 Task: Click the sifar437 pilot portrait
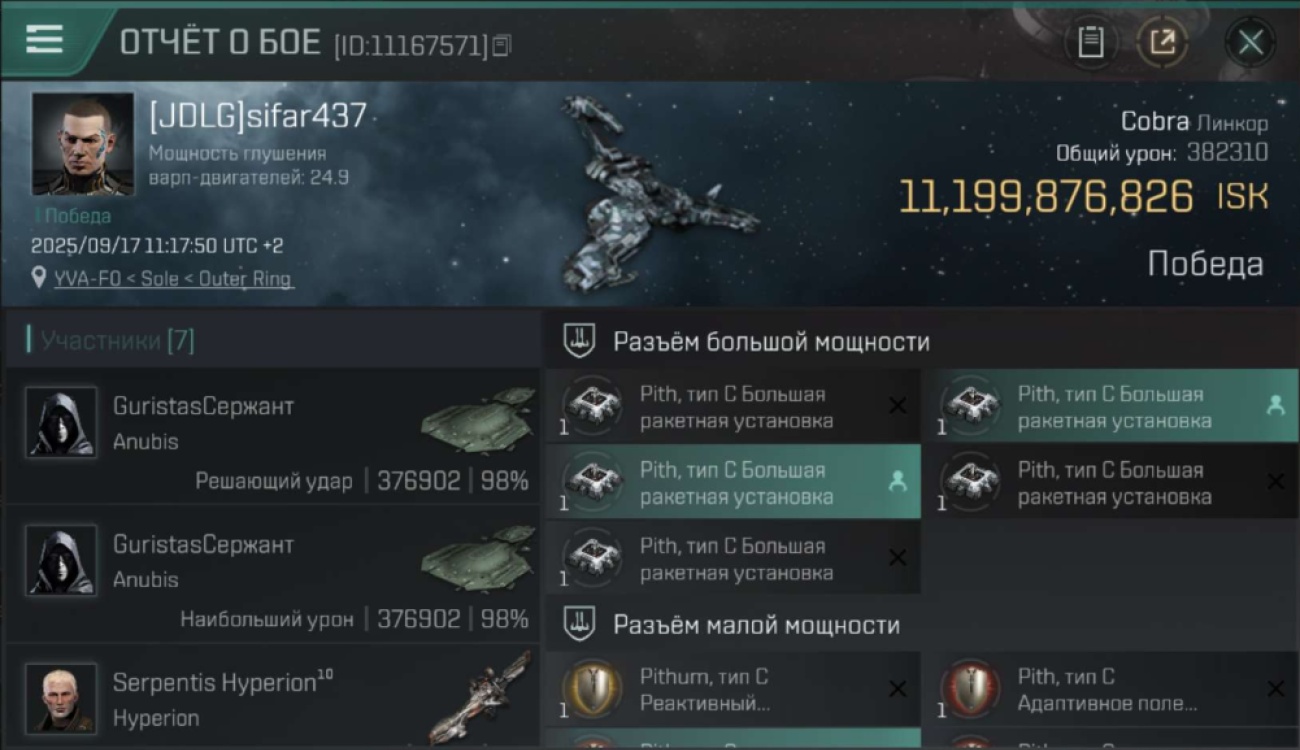pos(82,144)
